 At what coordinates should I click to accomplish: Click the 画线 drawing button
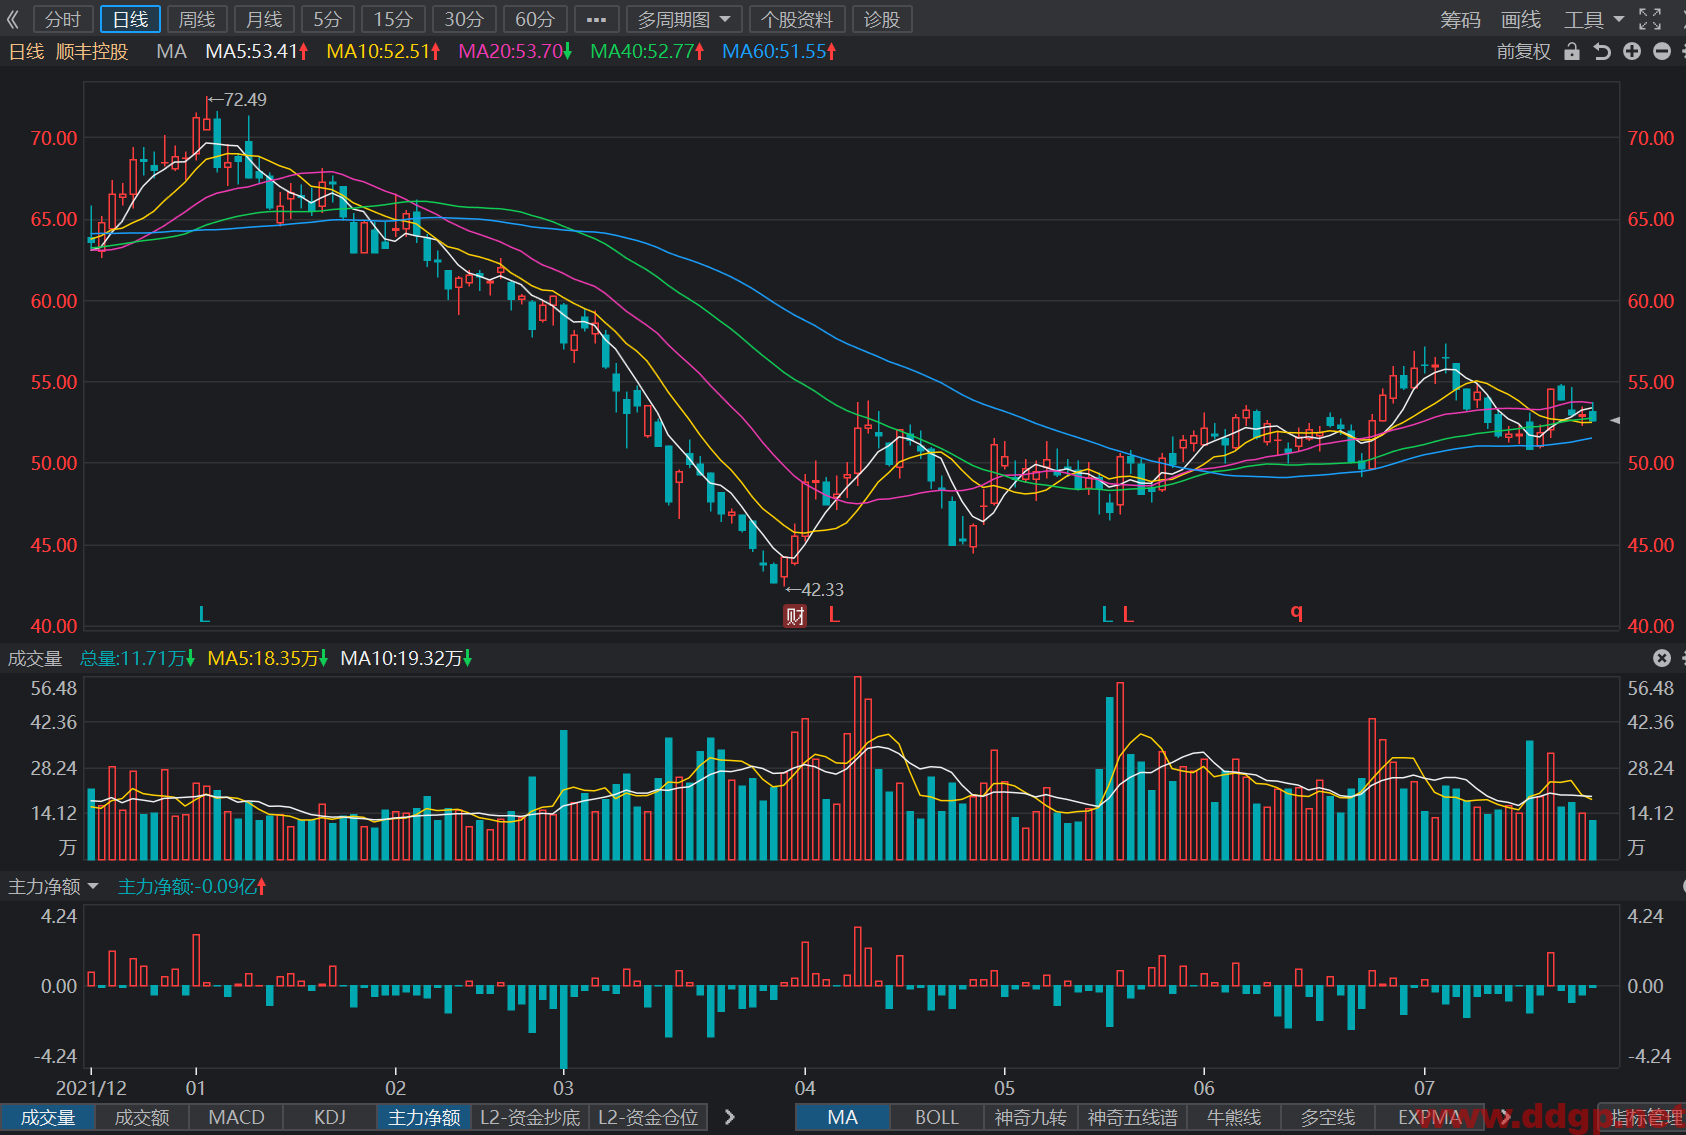point(1521,19)
